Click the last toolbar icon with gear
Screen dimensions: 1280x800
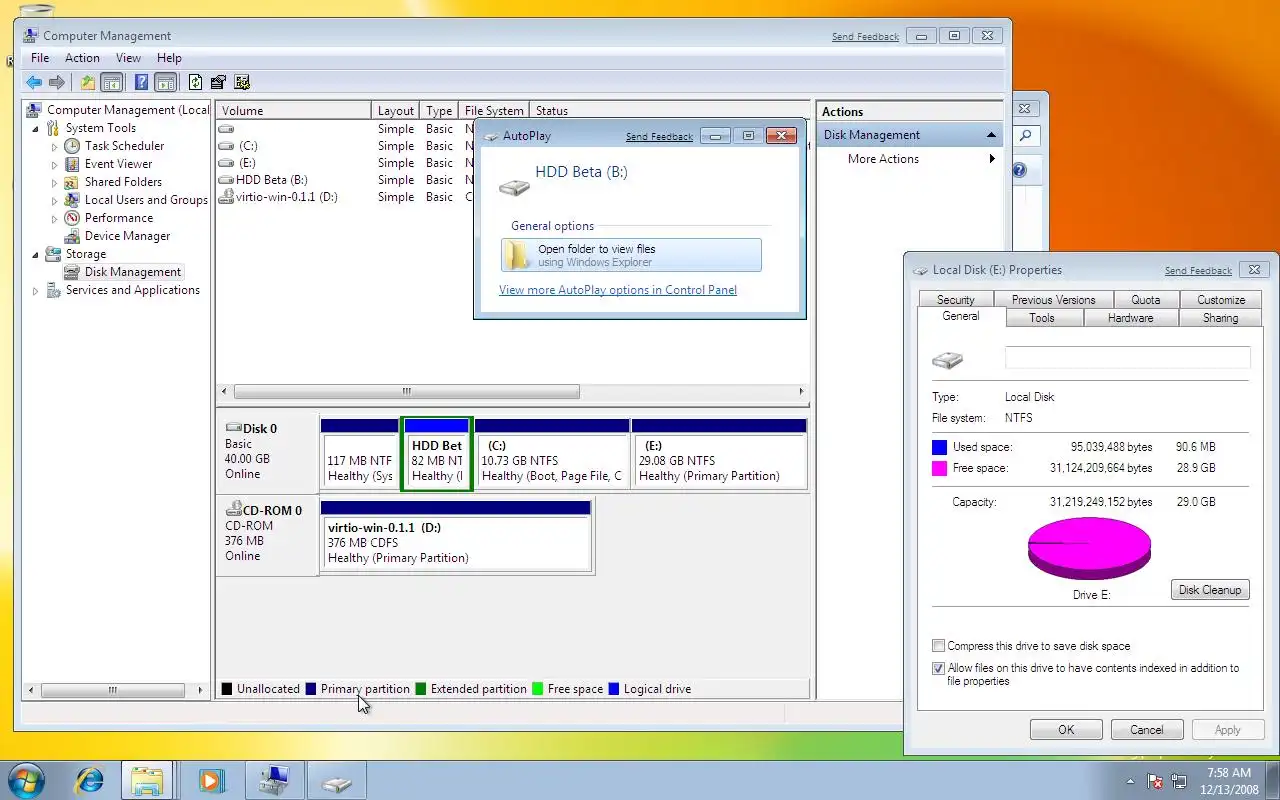[x=241, y=83]
